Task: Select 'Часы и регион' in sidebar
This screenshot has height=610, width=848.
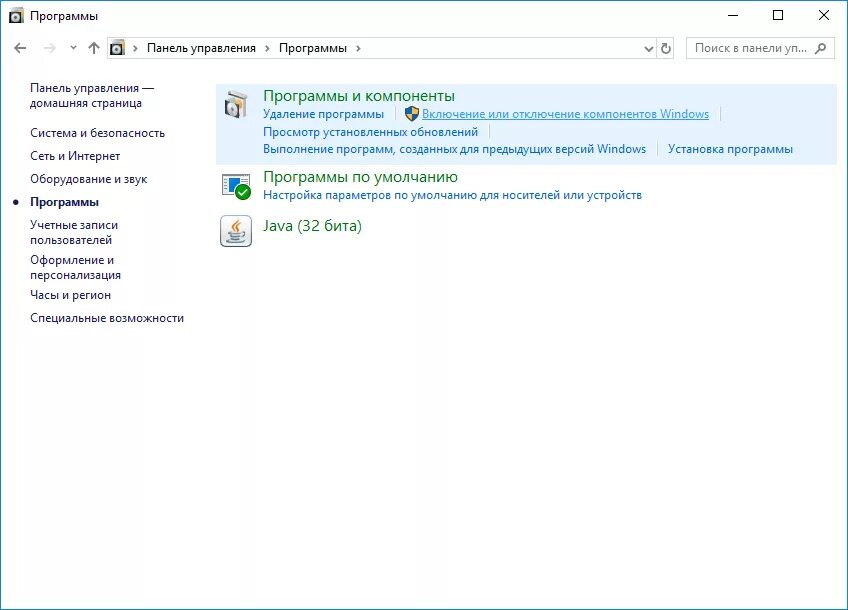Action: point(70,295)
